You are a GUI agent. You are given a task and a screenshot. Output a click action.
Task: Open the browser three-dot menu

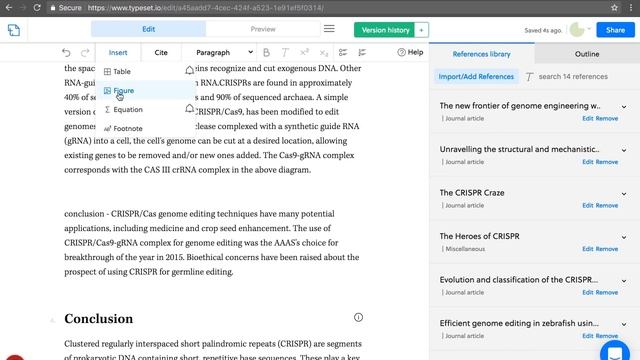(x=631, y=7)
